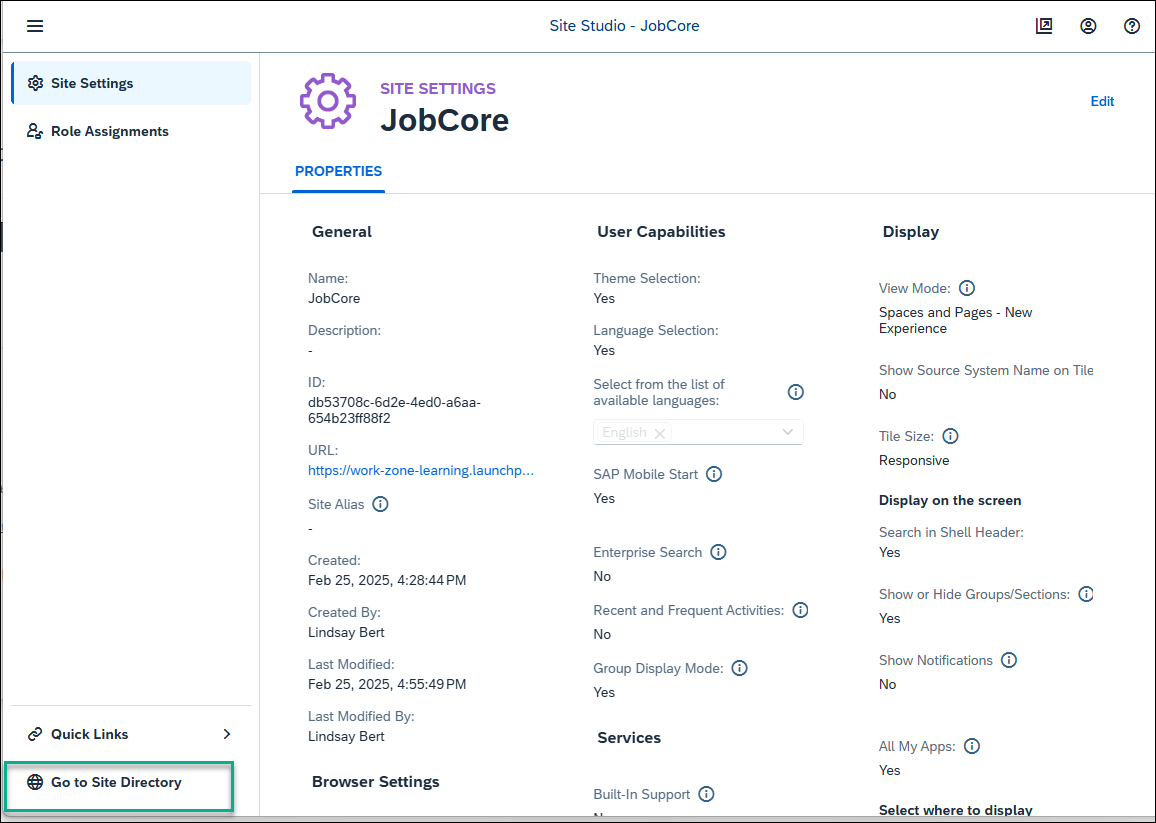
Task: Show info for Recent and Frequent Activities
Action: (801, 611)
